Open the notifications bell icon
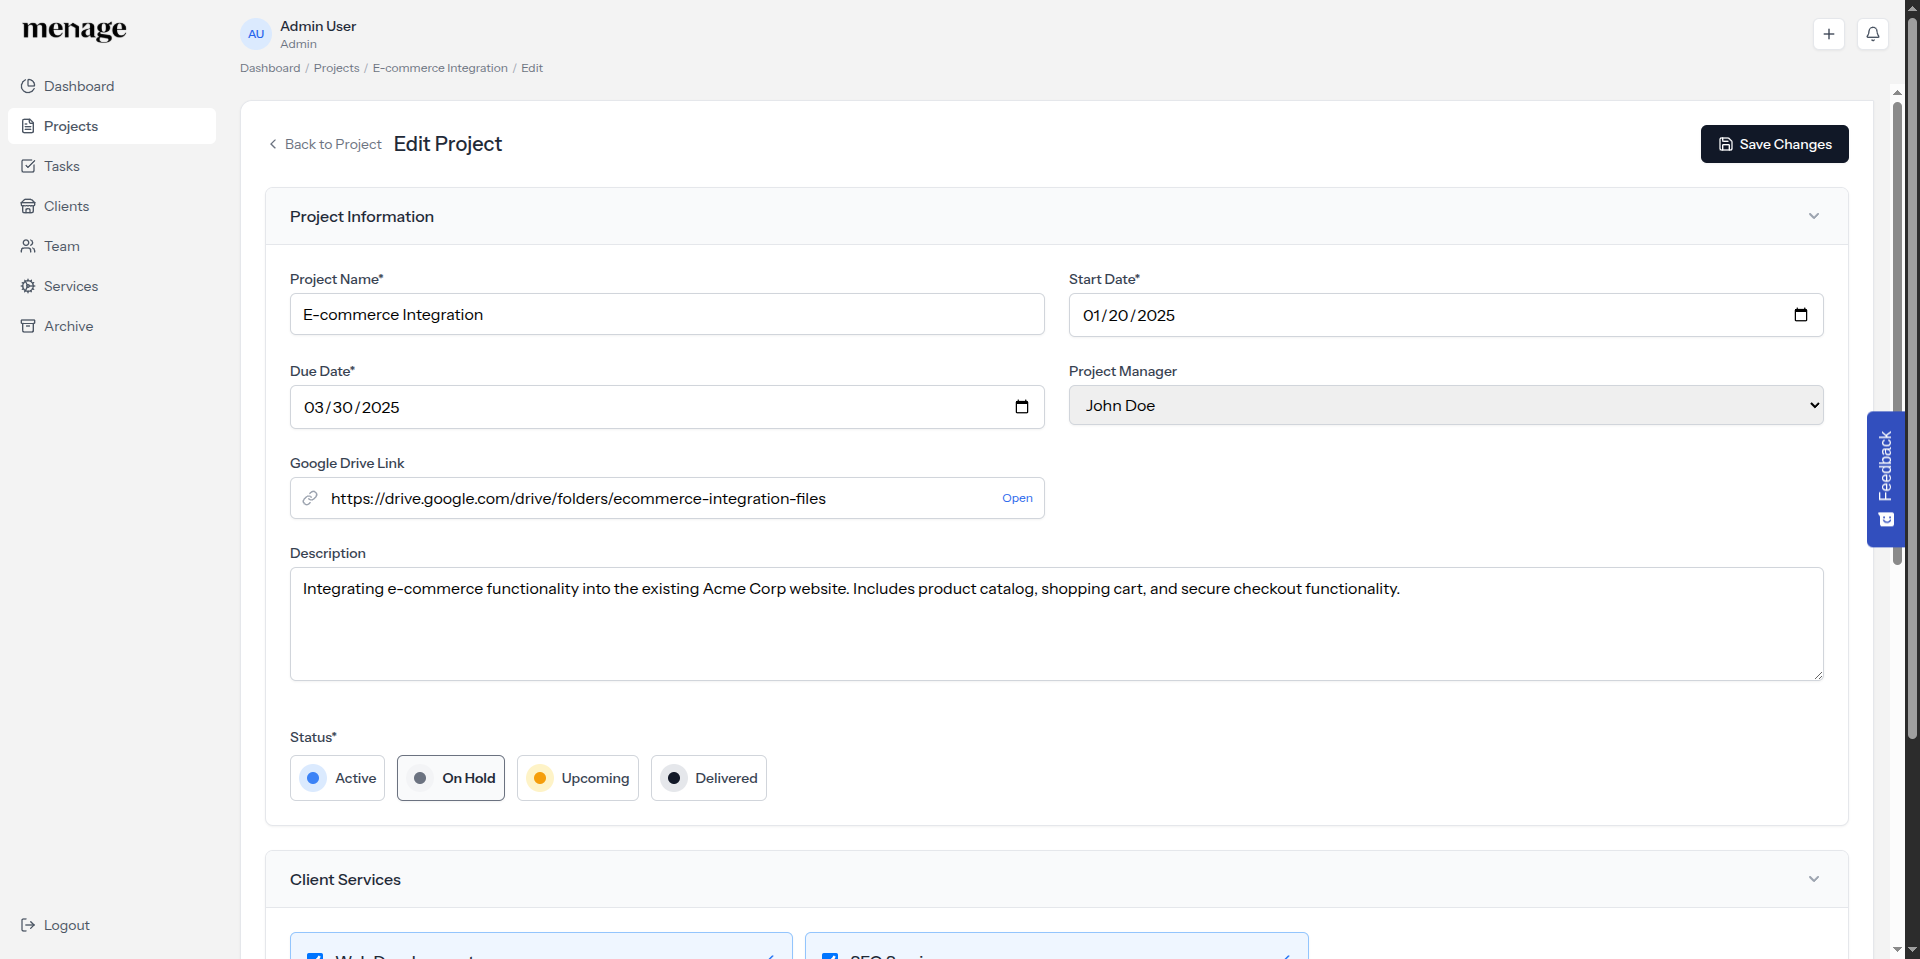 pyautogui.click(x=1873, y=33)
